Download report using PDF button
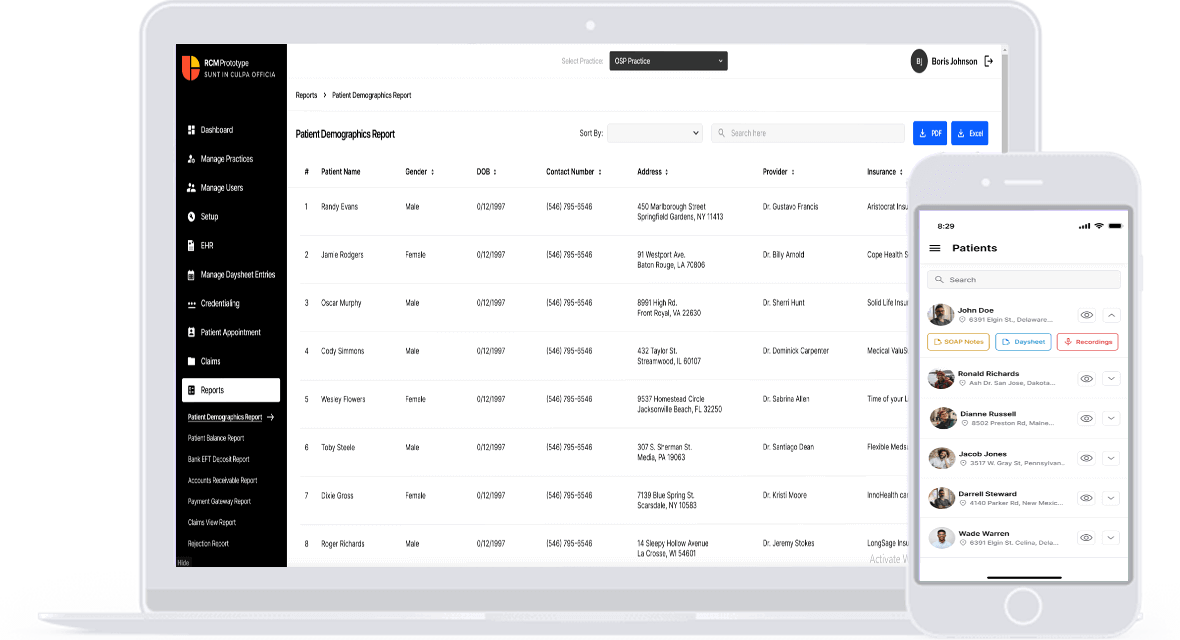1180x640 pixels. pyautogui.click(x=930, y=133)
